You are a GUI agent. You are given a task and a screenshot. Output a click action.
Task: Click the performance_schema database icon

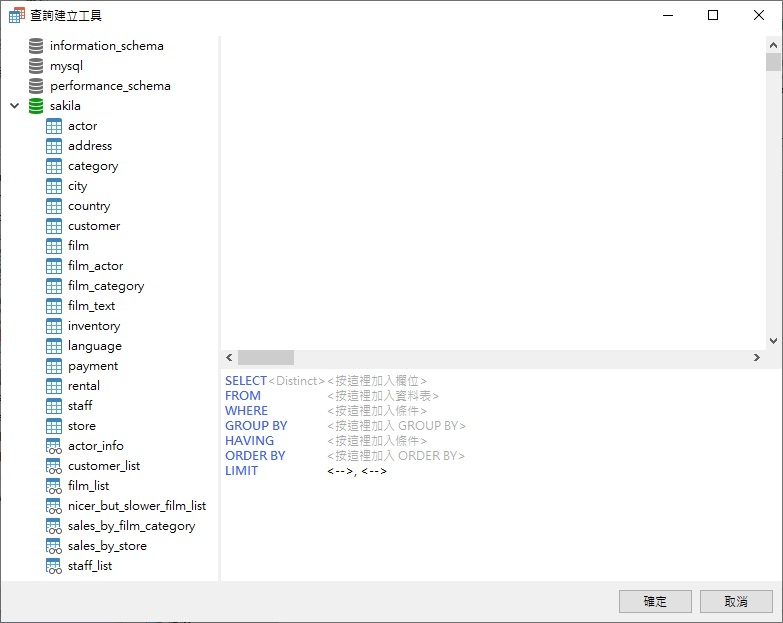[x=36, y=86]
